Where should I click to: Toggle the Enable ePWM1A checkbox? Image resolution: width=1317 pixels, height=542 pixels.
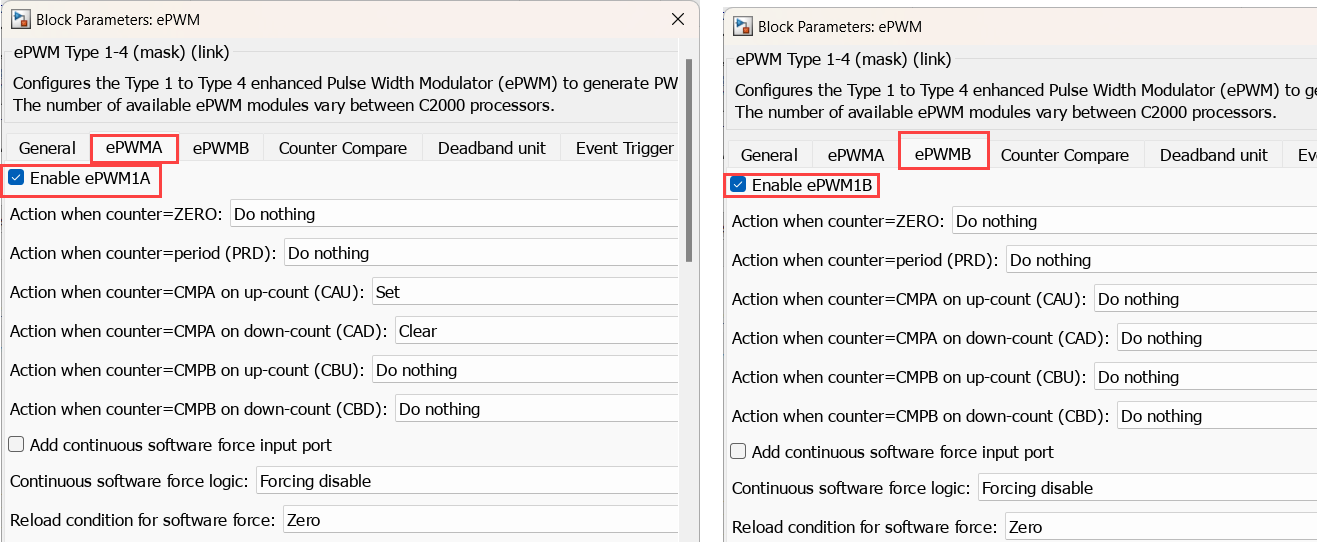click(x=16, y=178)
